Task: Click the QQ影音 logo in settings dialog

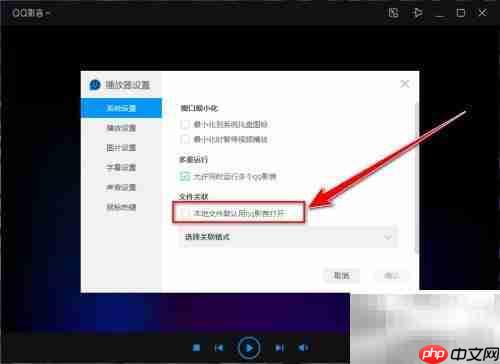Action: click(x=95, y=85)
